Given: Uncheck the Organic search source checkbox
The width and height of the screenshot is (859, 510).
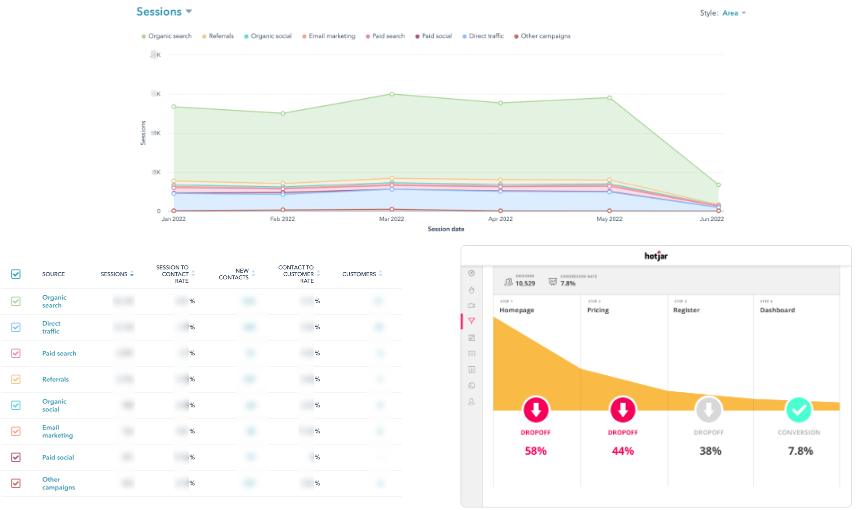Looking at the screenshot, I should pos(16,301).
